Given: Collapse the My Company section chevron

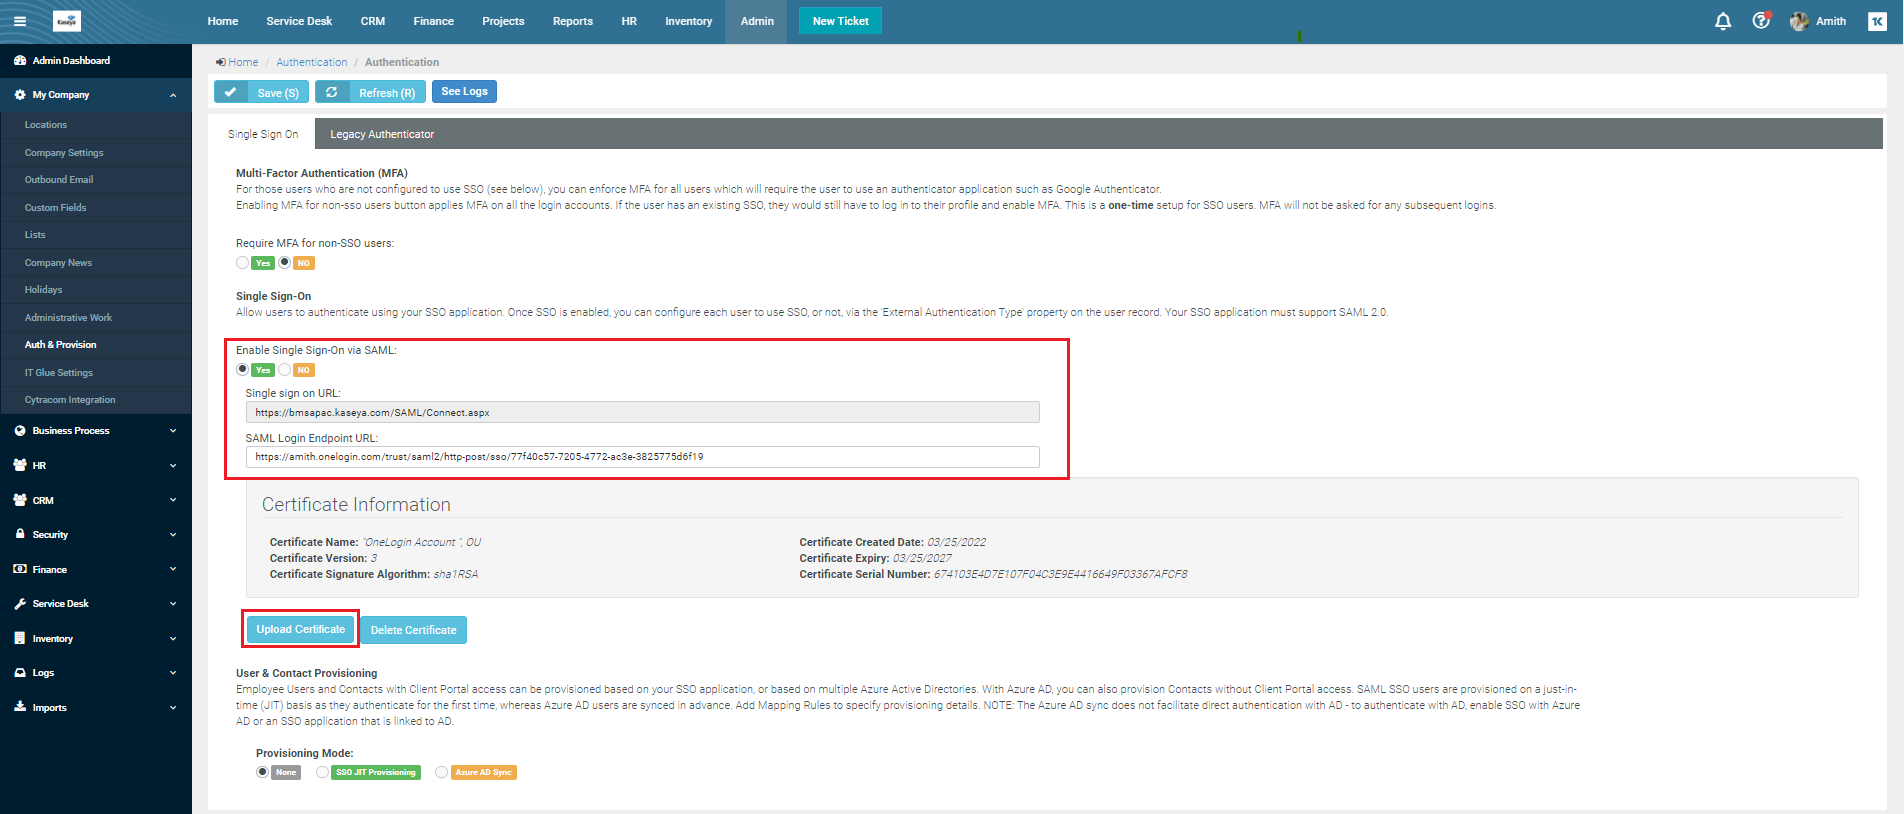Looking at the screenshot, I should tap(173, 95).
